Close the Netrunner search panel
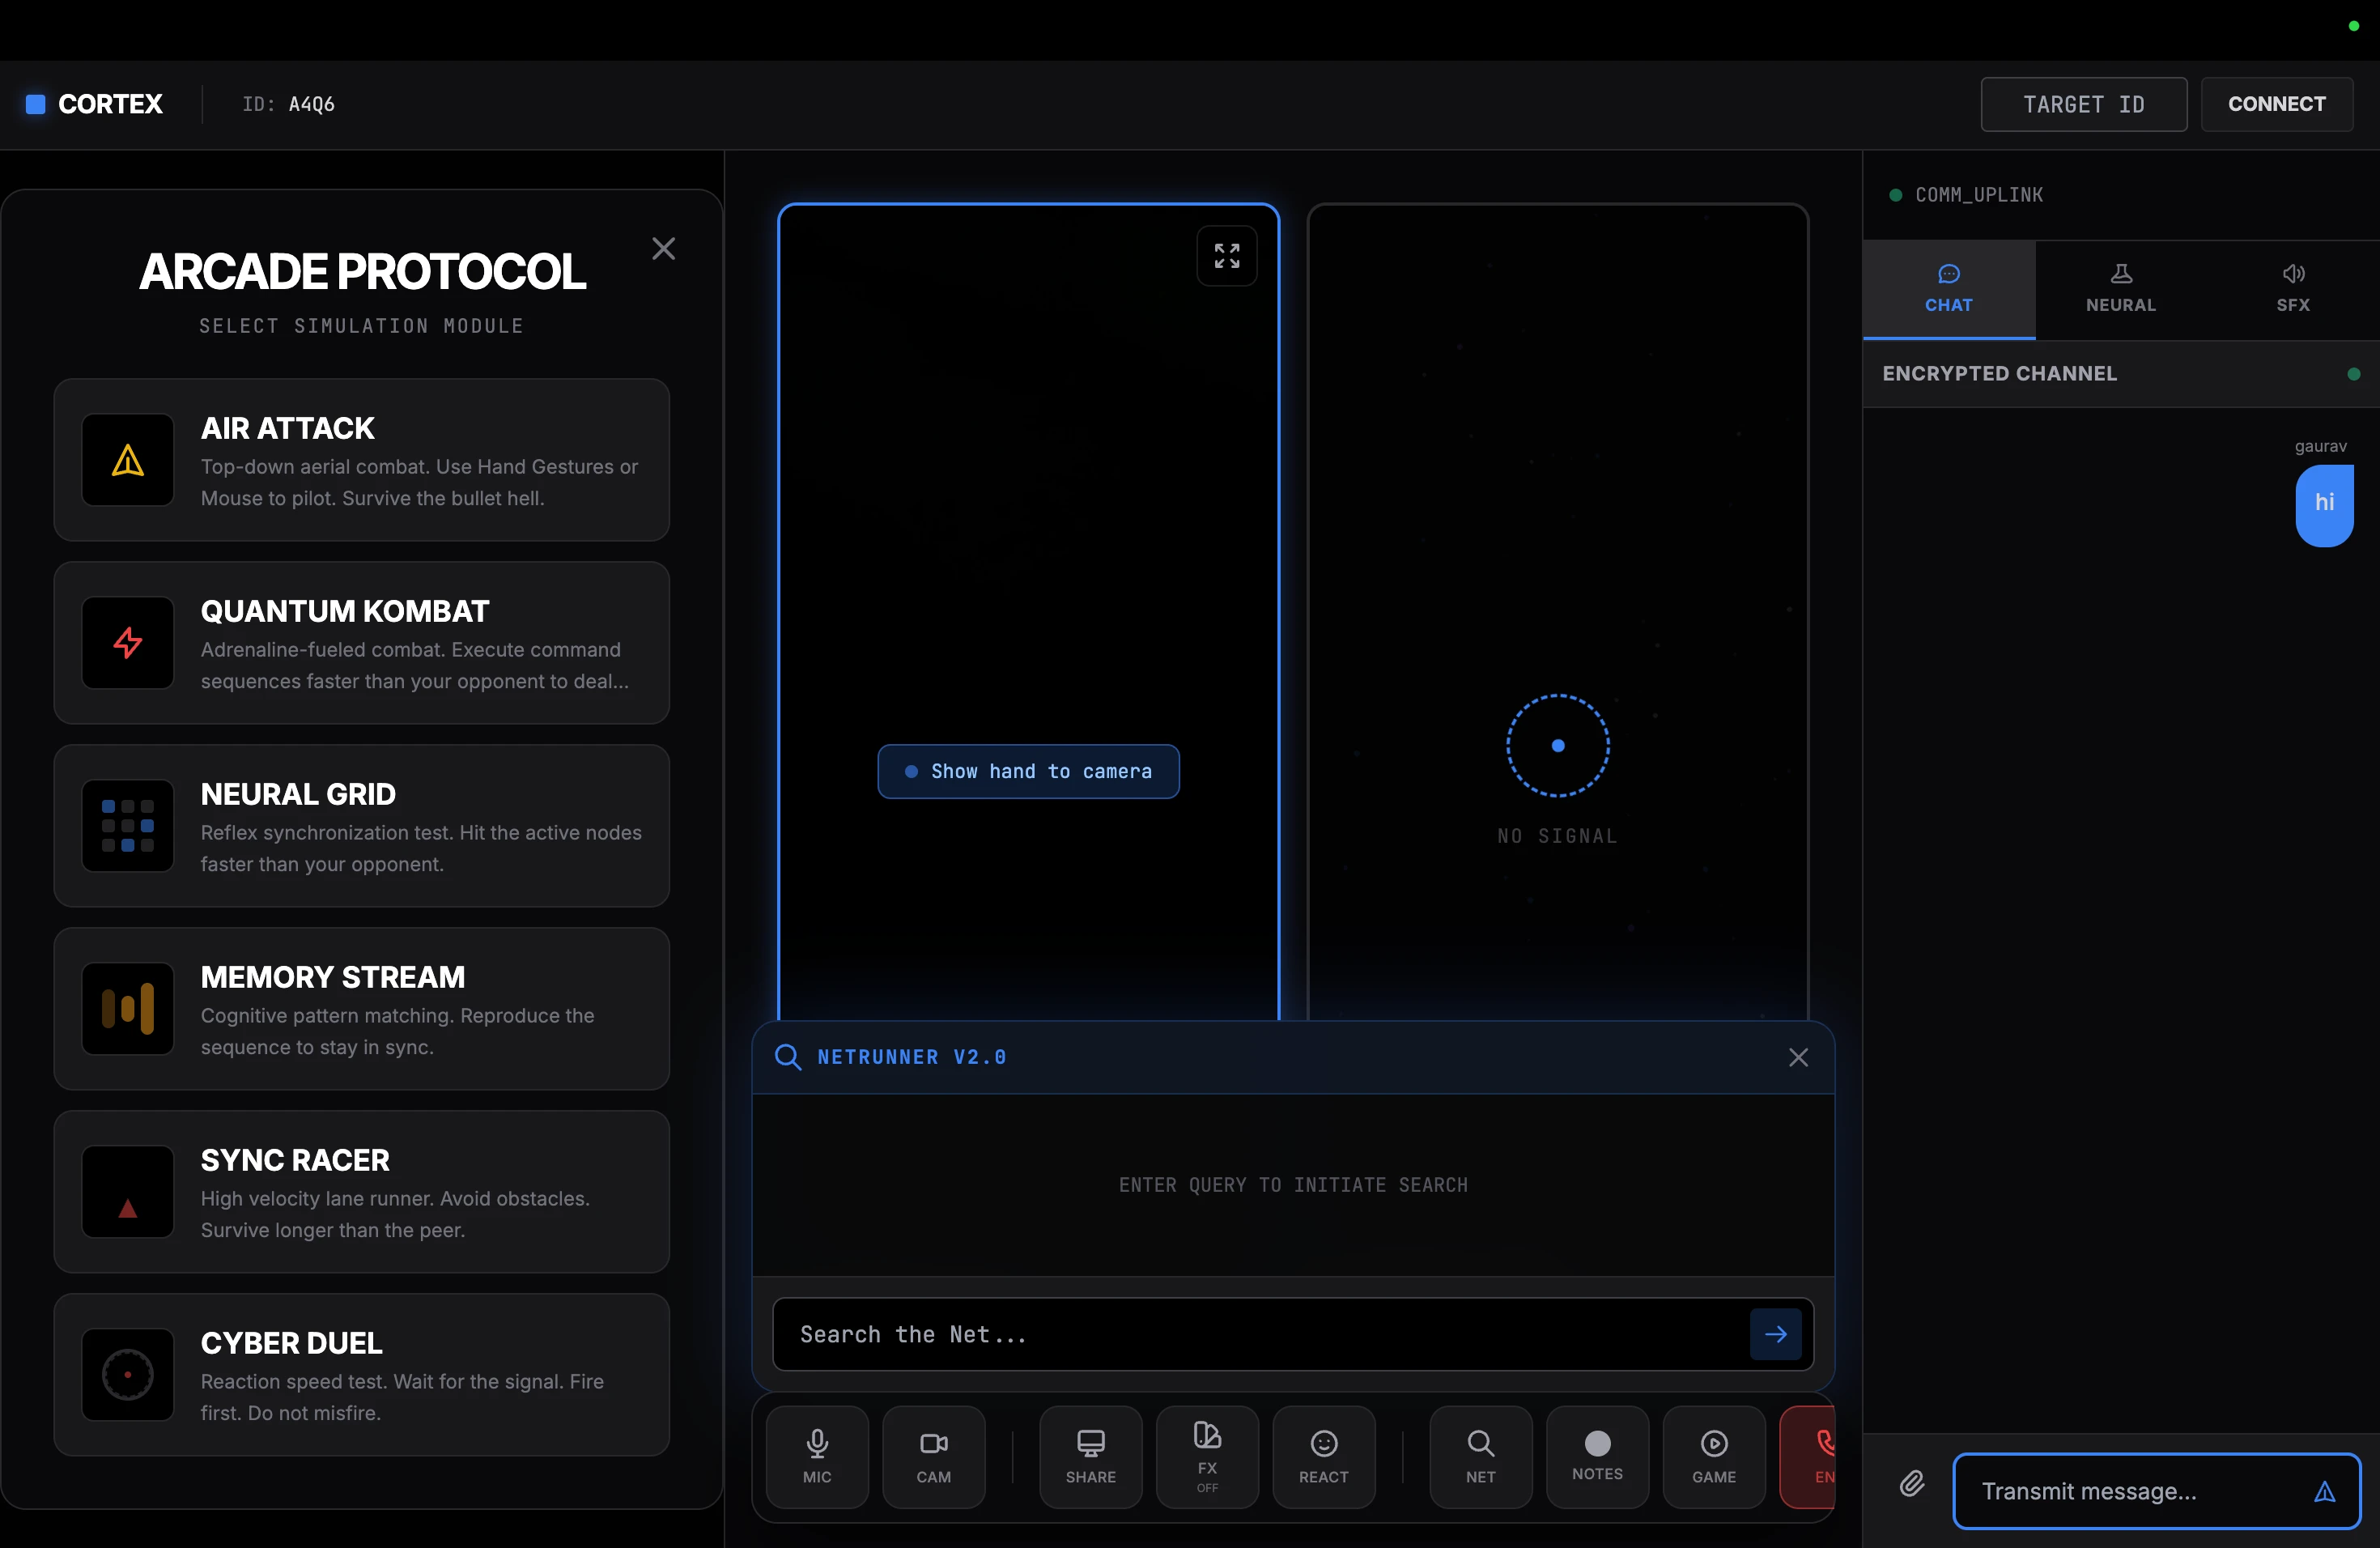The height and width of the screenshot is (1548, 2380). (x=1798, y=1057)
